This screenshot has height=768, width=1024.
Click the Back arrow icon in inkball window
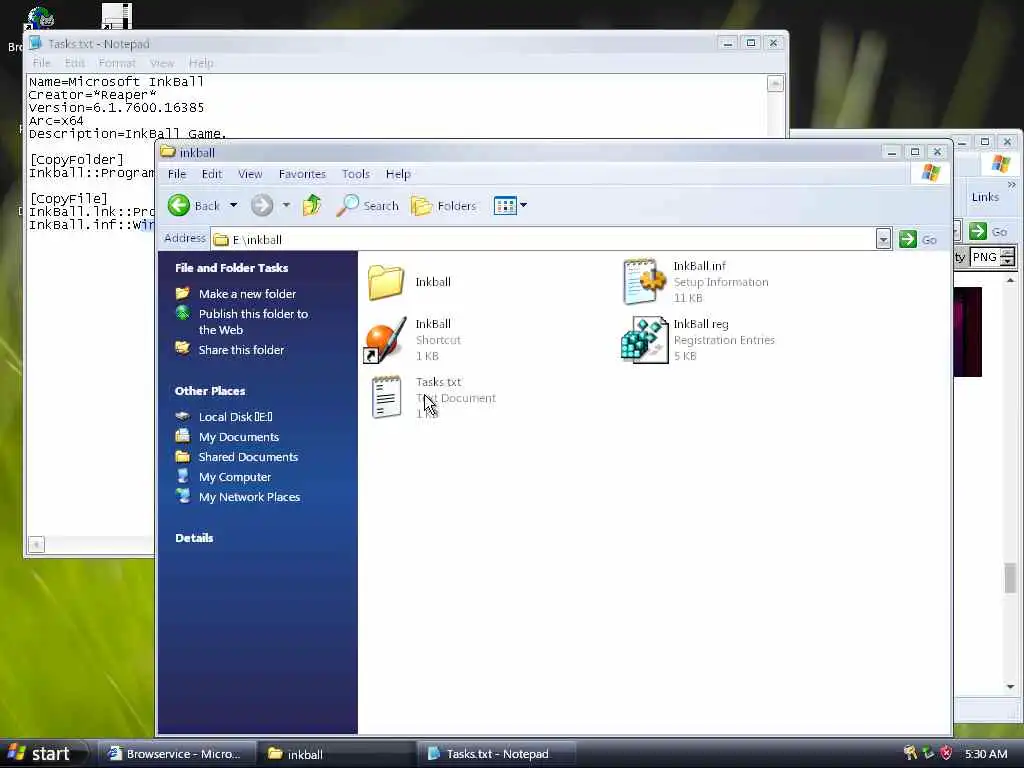(179, 206)
